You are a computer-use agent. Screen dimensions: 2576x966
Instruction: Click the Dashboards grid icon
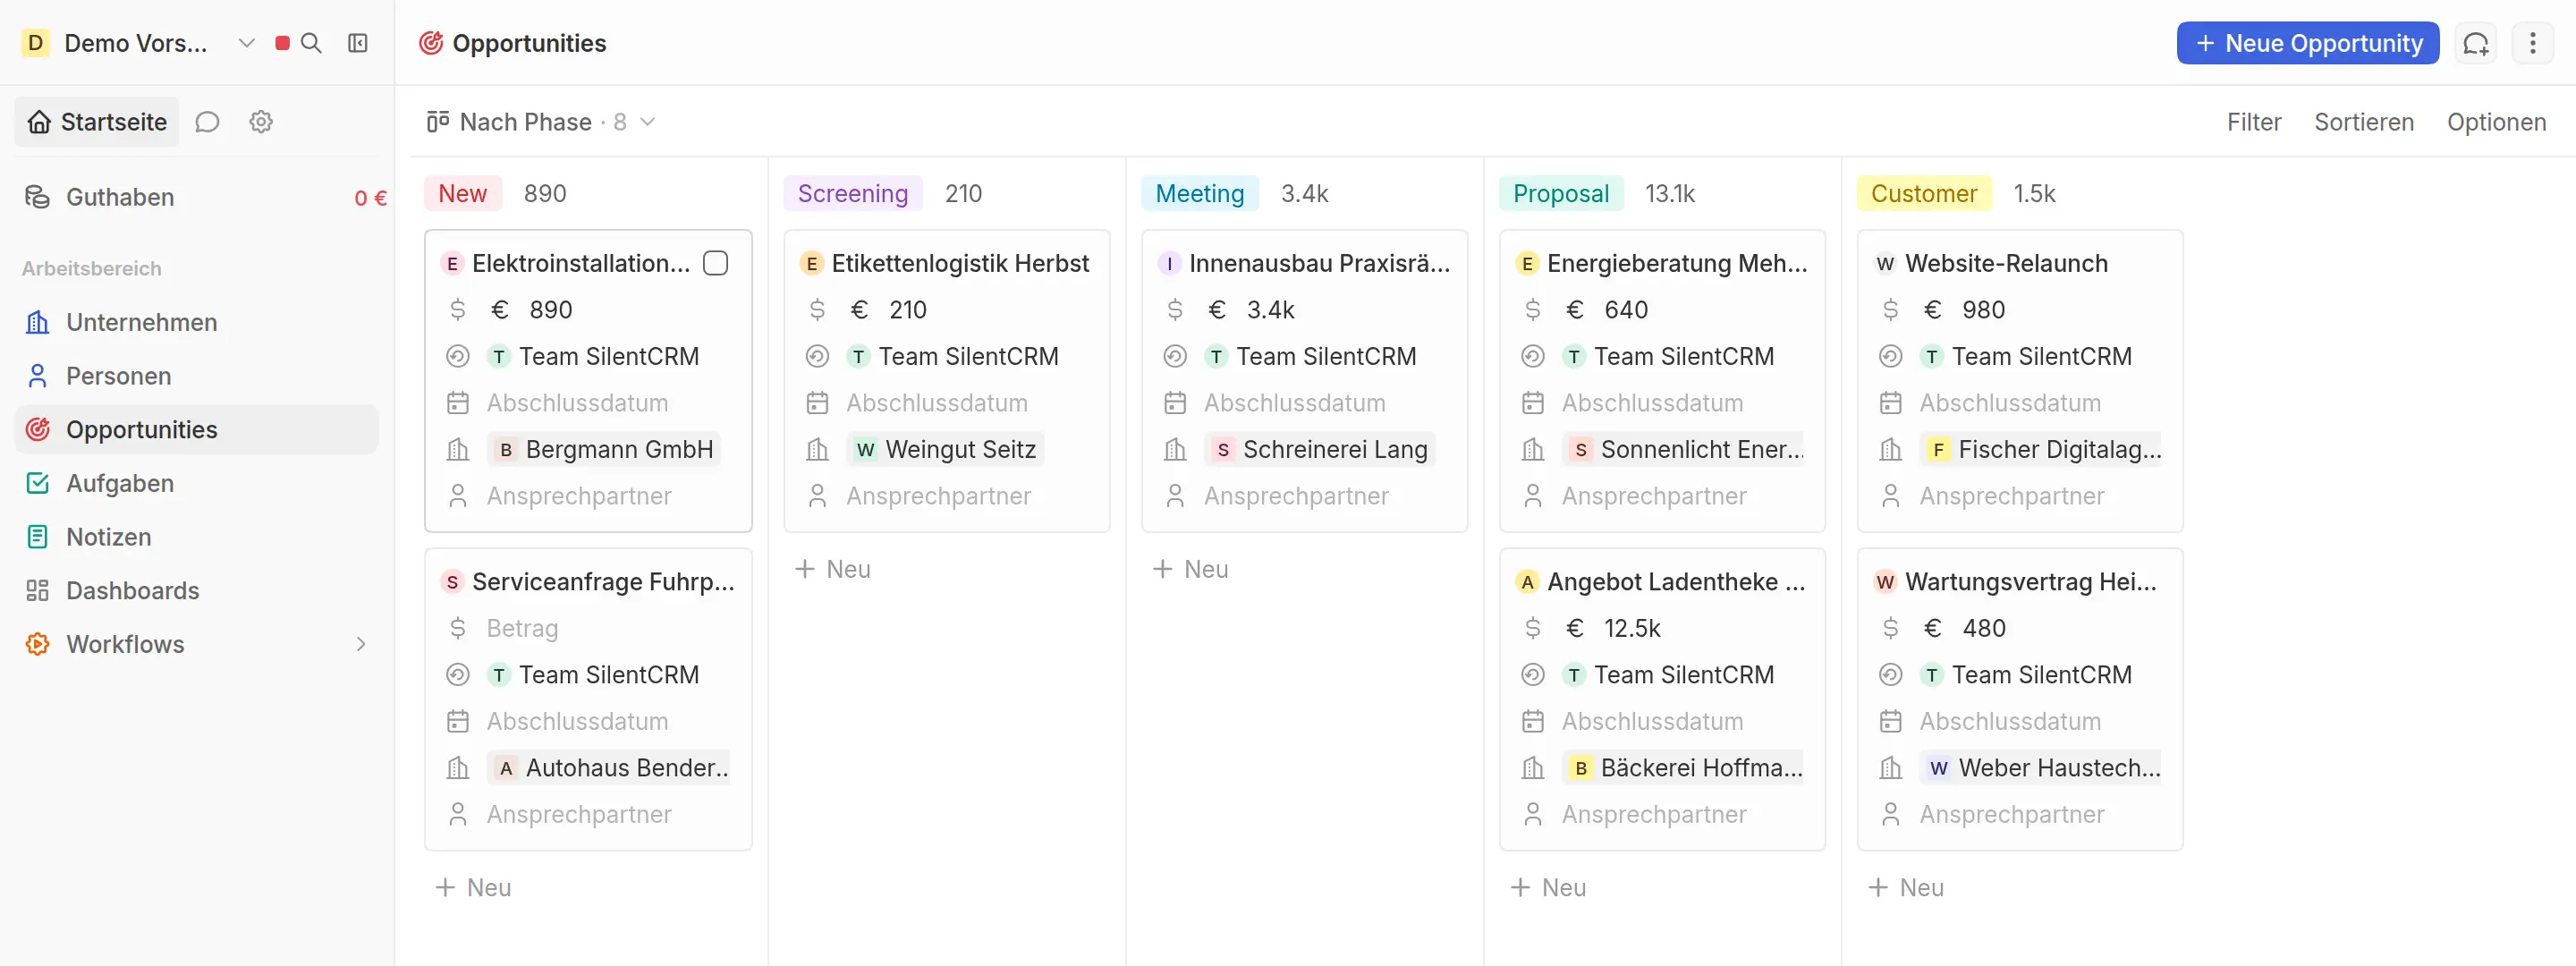pyautogui.click(x=37, y=590)
